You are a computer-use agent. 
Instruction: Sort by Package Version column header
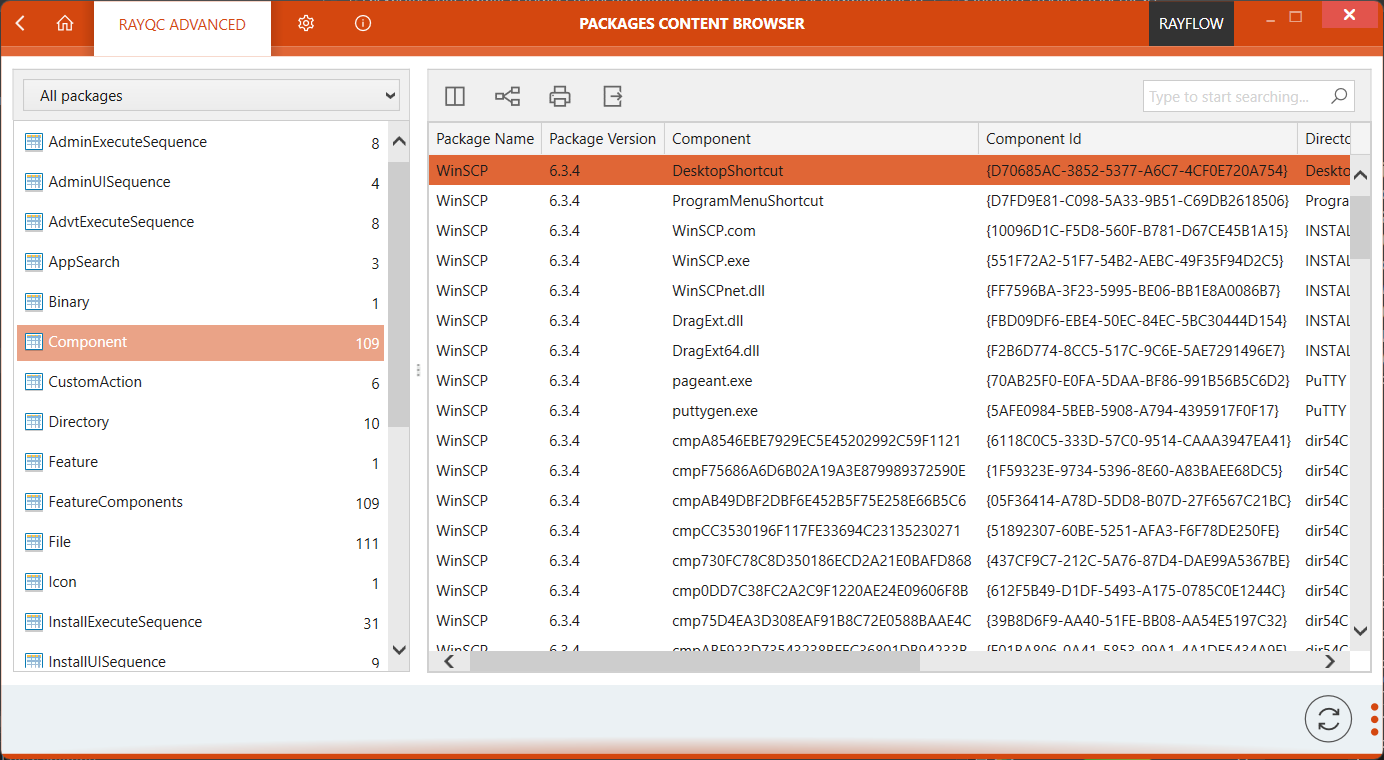[x=603, y=139]
